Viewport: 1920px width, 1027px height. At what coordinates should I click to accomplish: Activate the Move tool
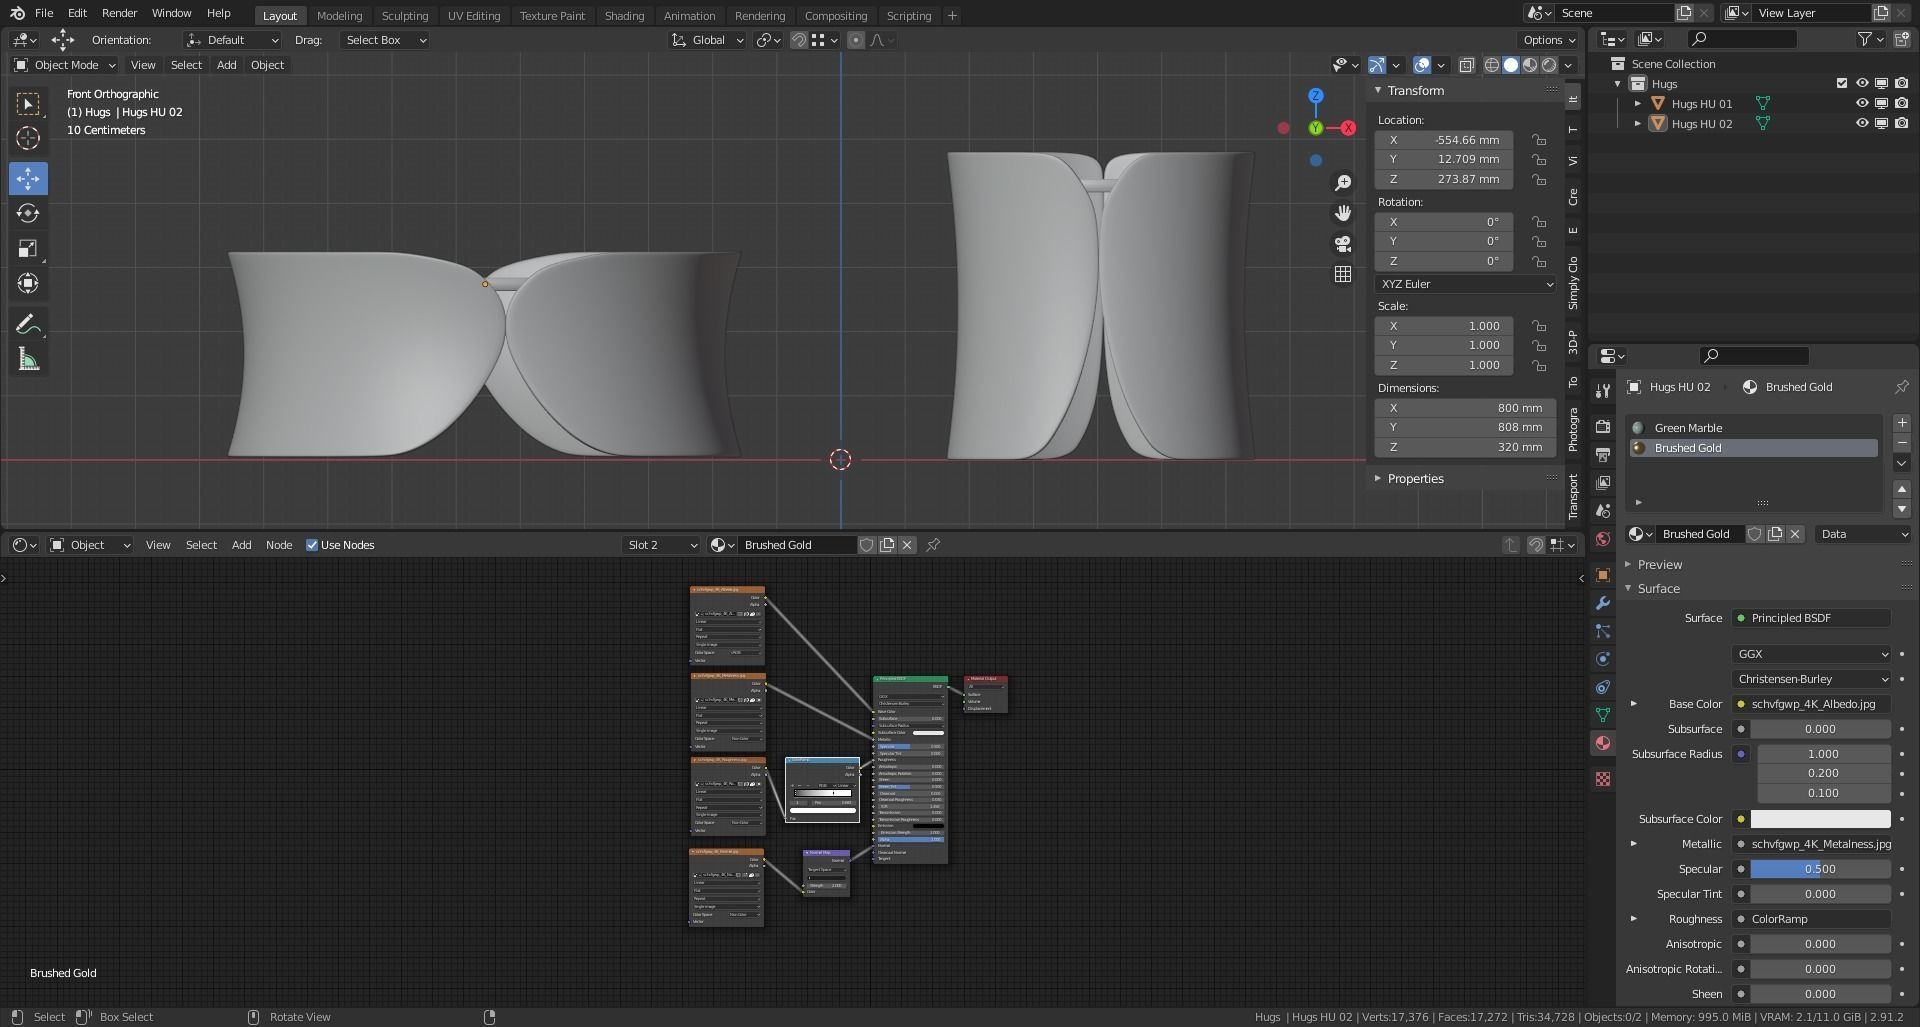[28, 179]
